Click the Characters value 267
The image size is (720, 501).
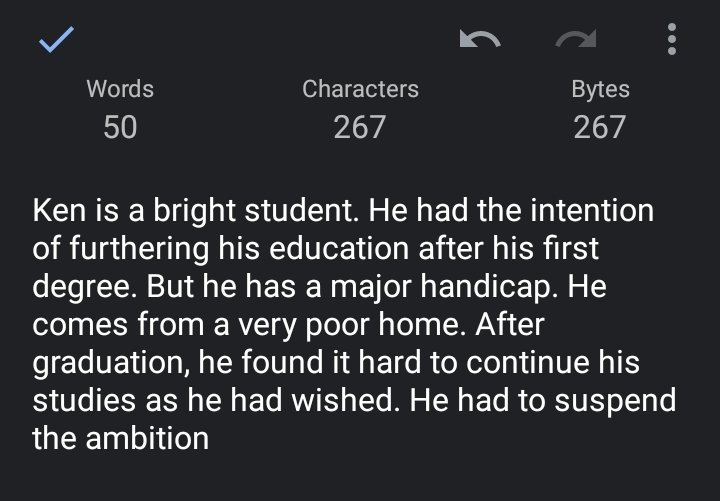(x=360, y=127)
